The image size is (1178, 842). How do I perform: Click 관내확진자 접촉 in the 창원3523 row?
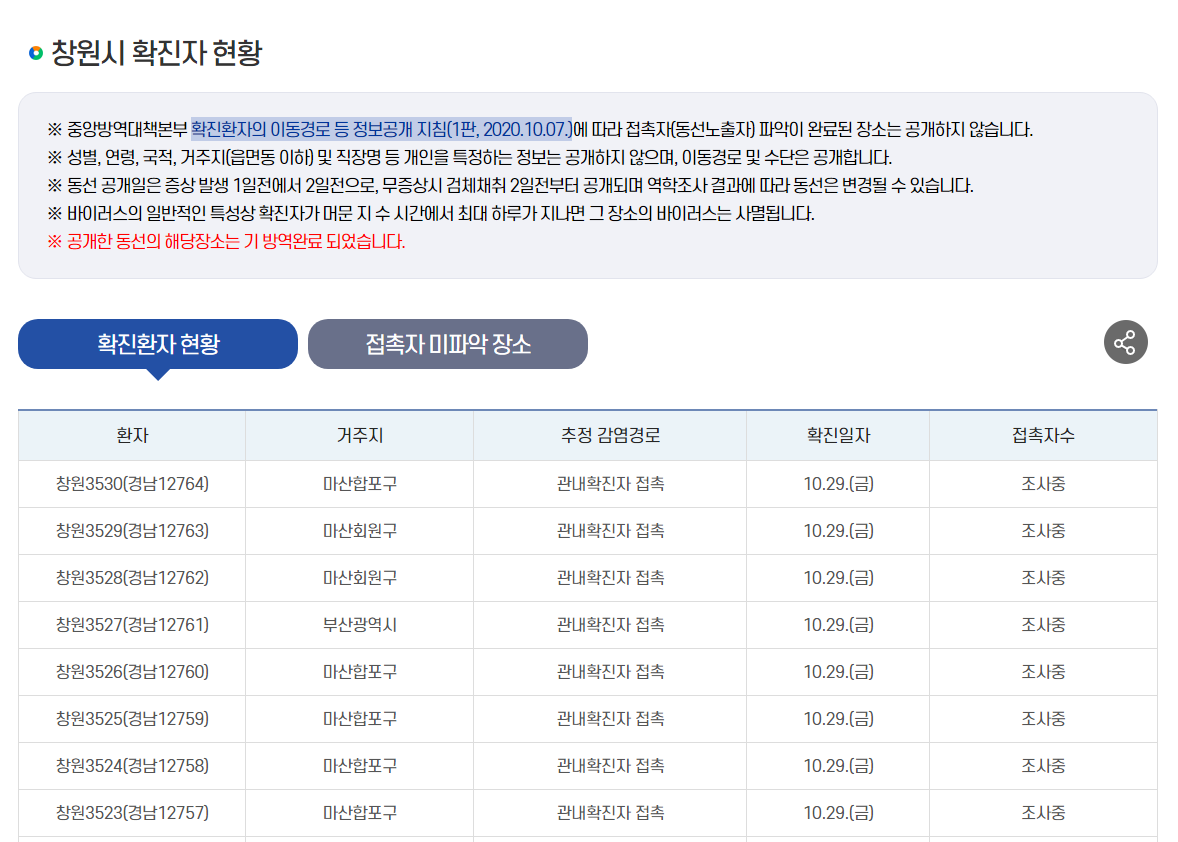(x=610, y=813)
